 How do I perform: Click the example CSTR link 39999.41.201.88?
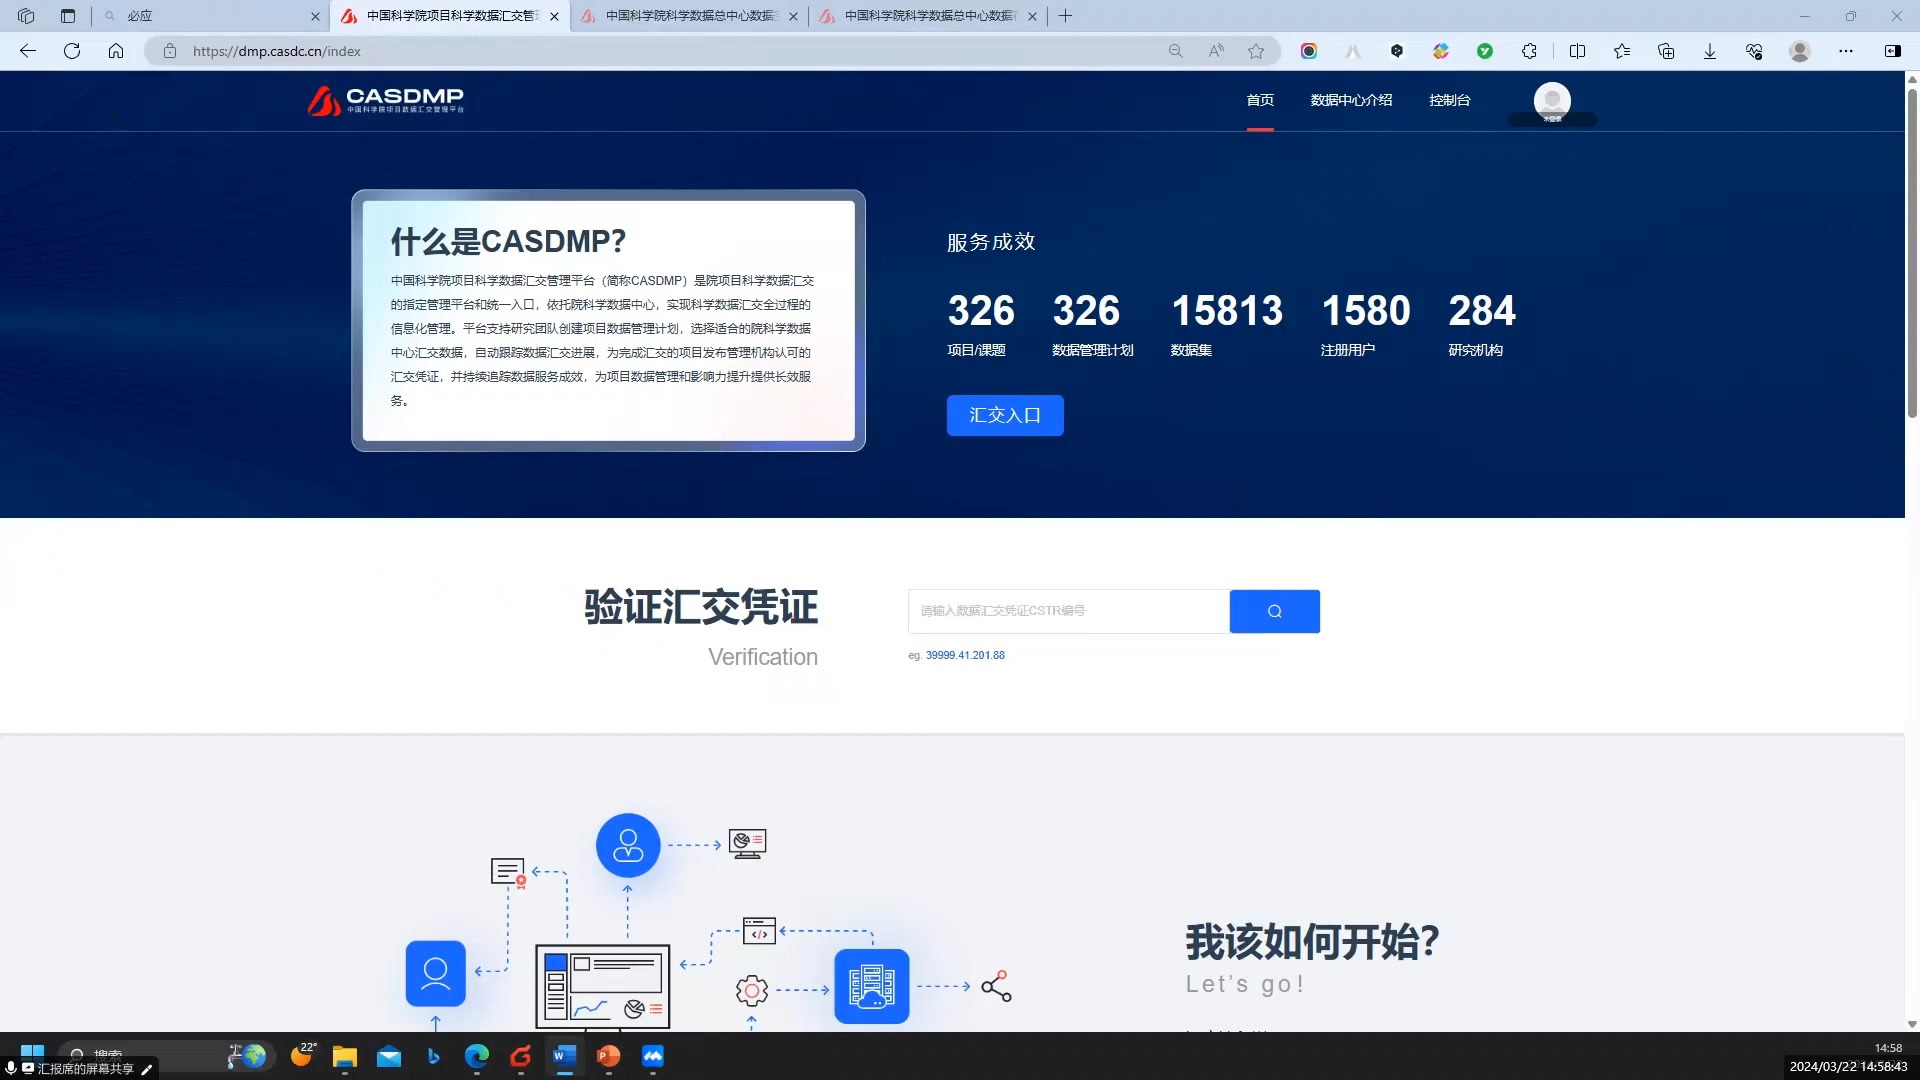tap(965, 655)
